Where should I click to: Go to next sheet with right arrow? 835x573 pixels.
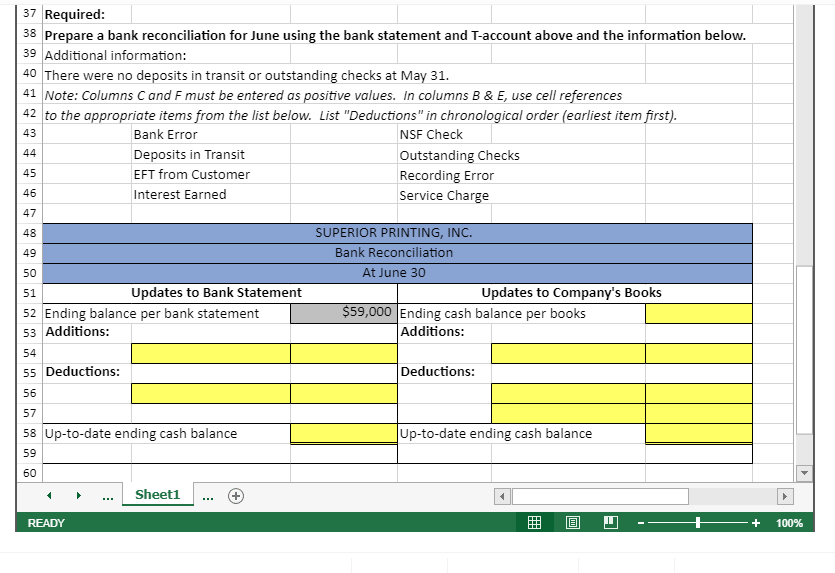pyautogui.click(x=79, y=495)
